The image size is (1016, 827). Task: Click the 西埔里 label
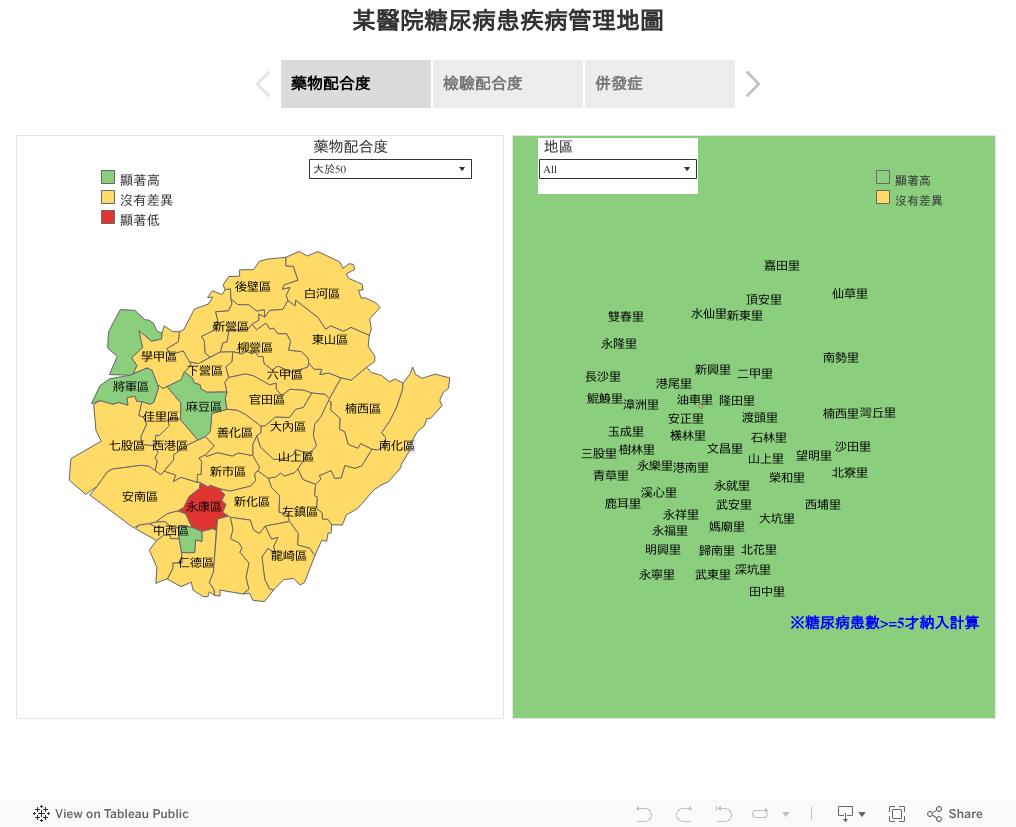click(x=822, y=504)
